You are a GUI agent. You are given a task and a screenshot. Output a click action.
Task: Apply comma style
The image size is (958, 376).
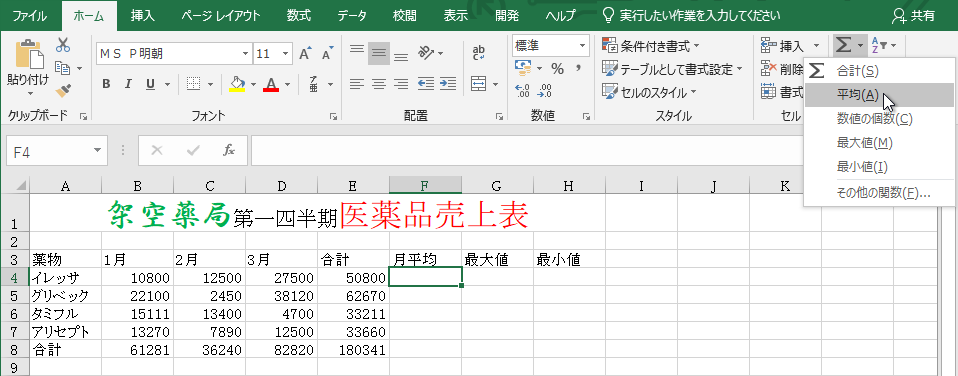(x=577, y=68)
